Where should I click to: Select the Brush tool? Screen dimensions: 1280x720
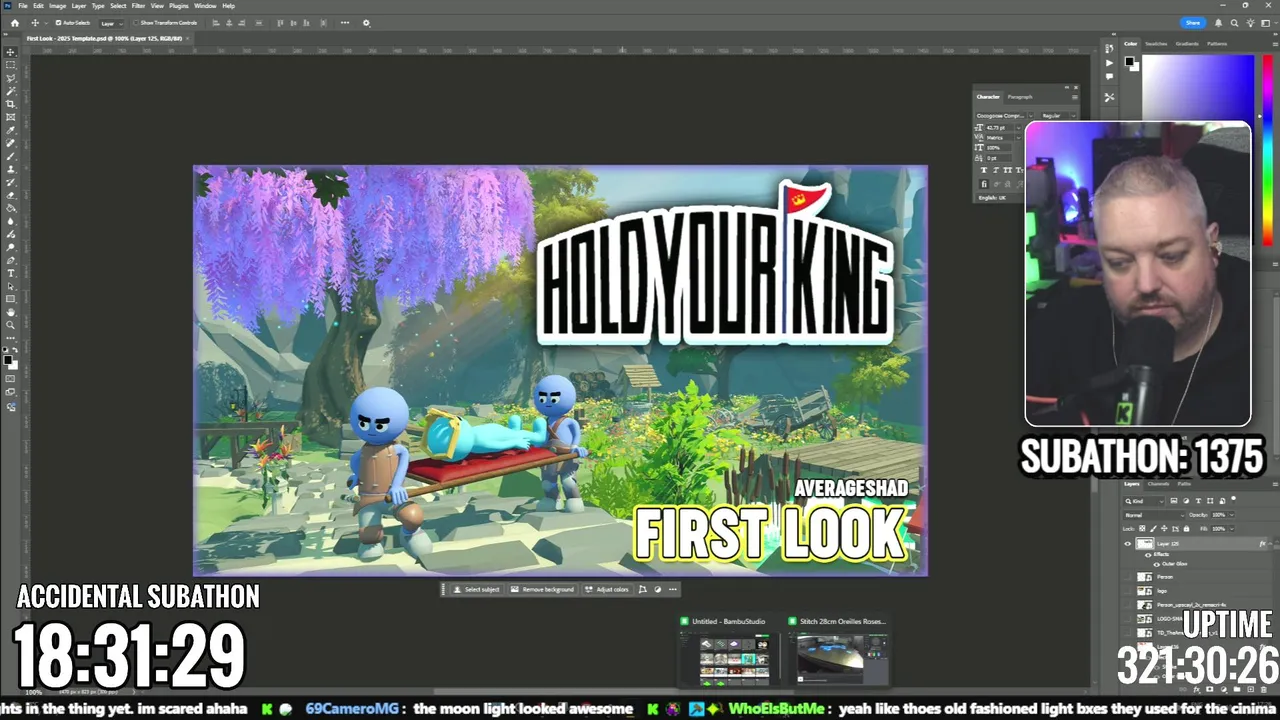11,156
